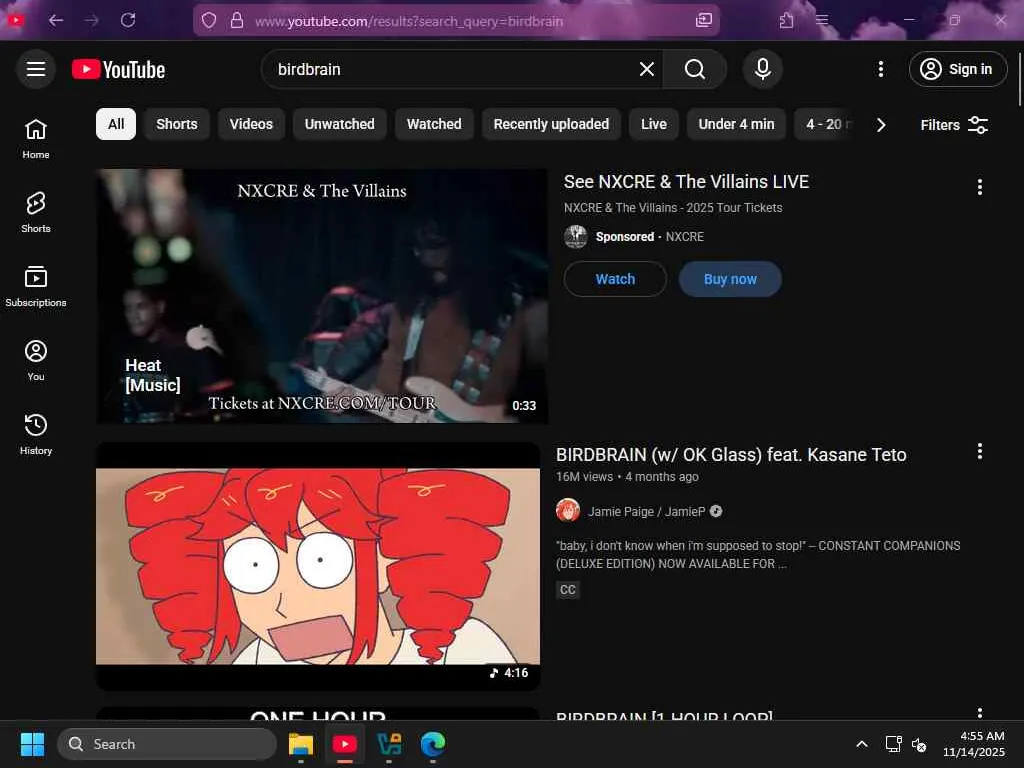
Task: Click the magnifying glass search button
Action: (x=694, y=69)
